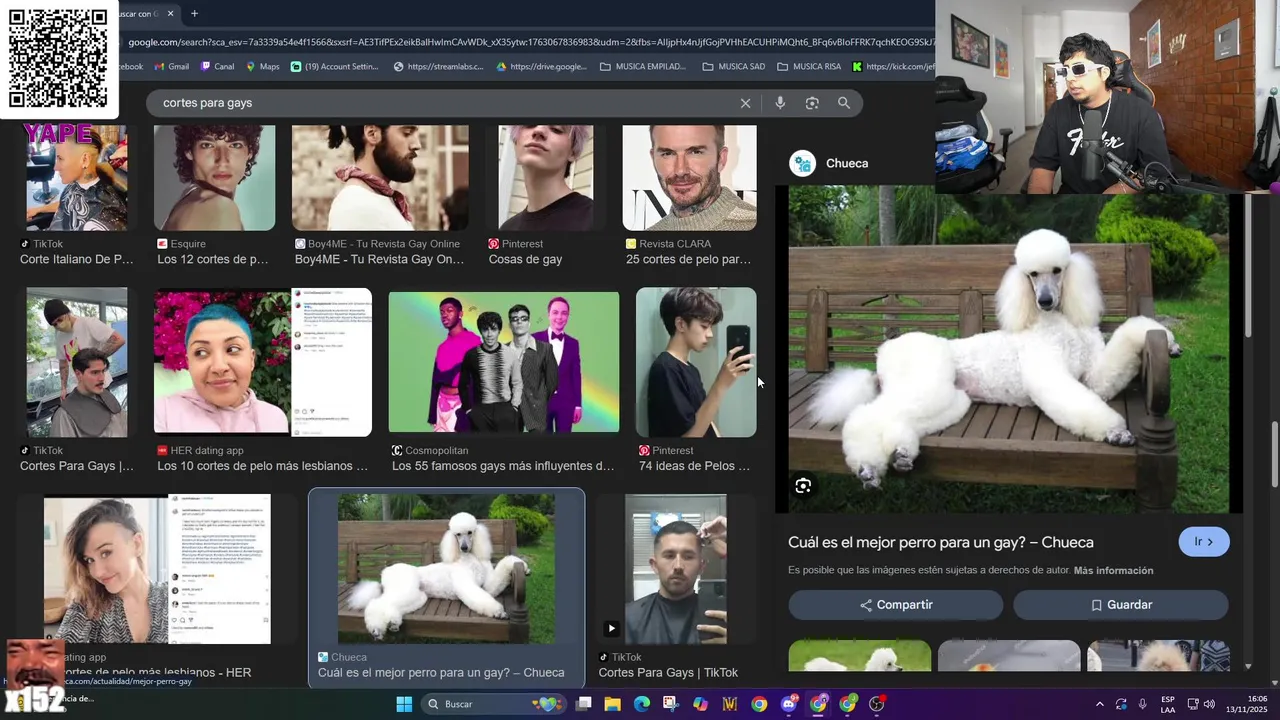Open Discord from the taskbar
This screenshot has width=1280, height=720.
[789, 704]
